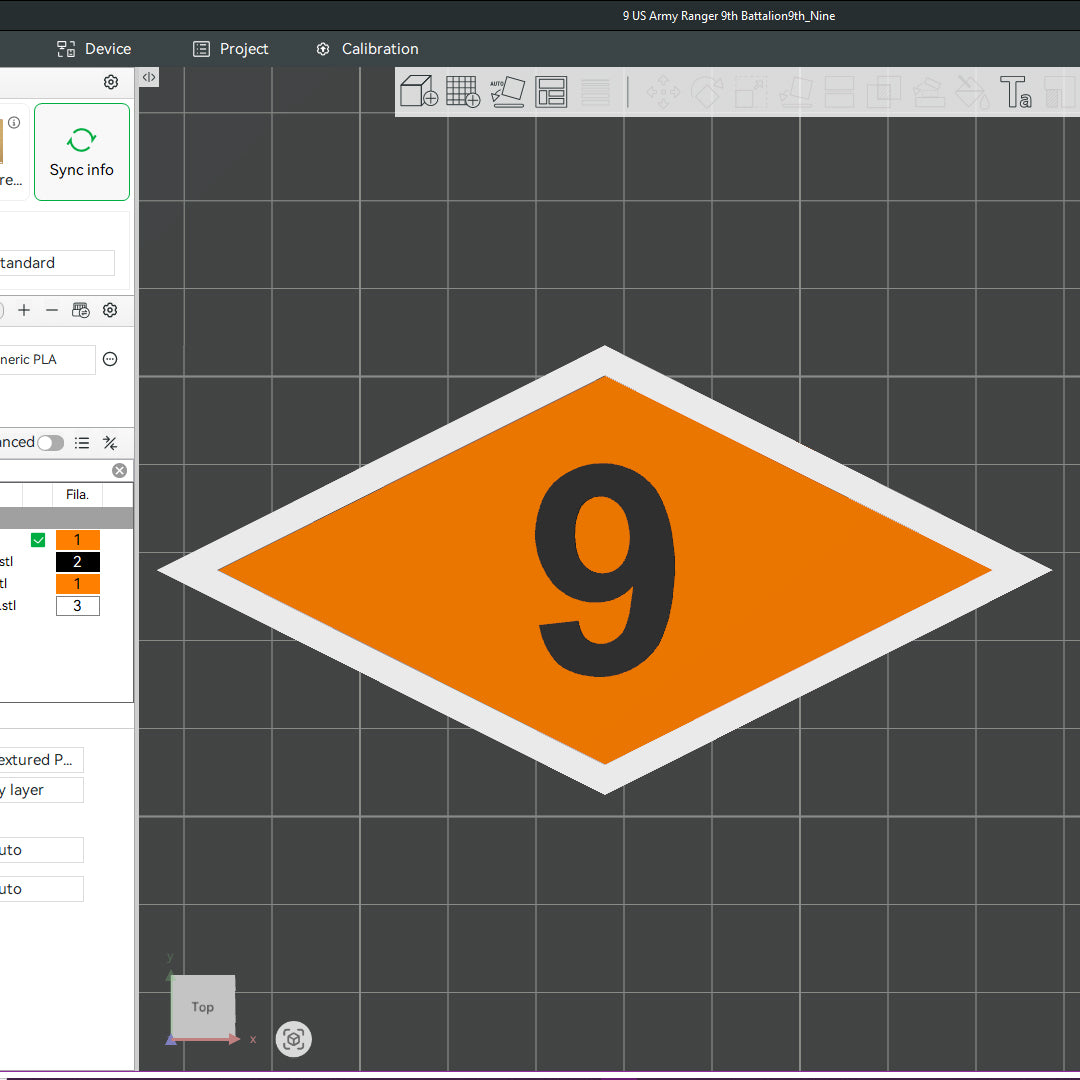
Task: Click the Sync info button
Action: coord(82,152)
